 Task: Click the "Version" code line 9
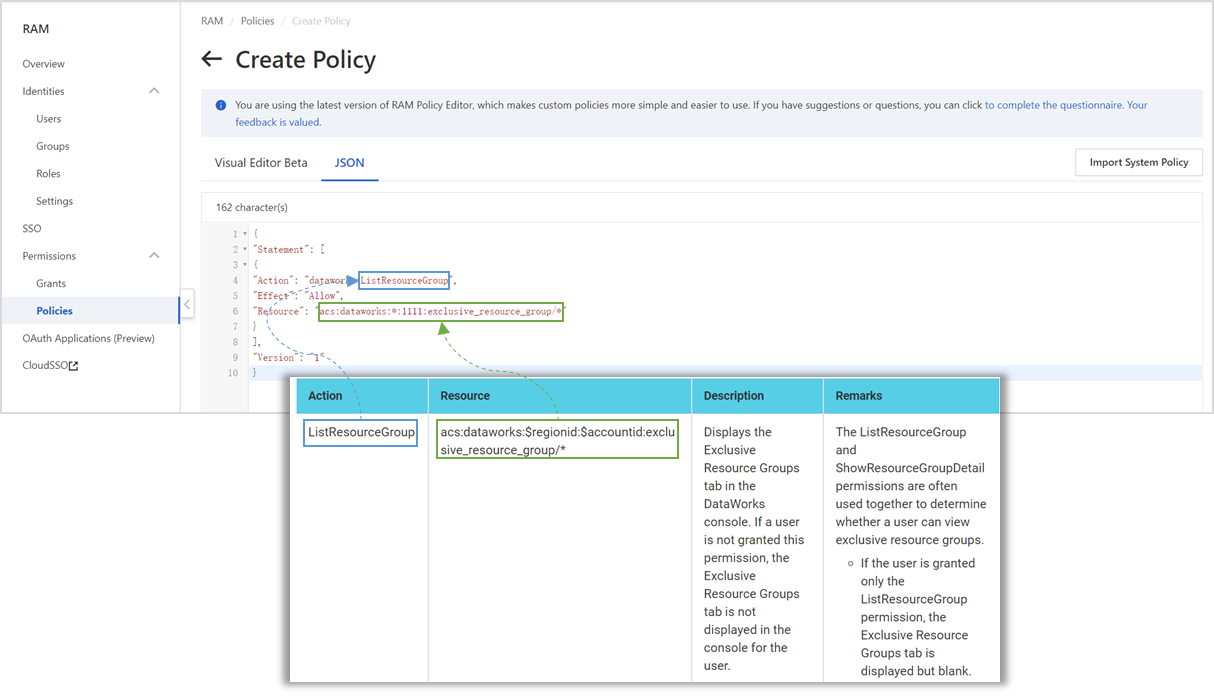click(289, 358)
